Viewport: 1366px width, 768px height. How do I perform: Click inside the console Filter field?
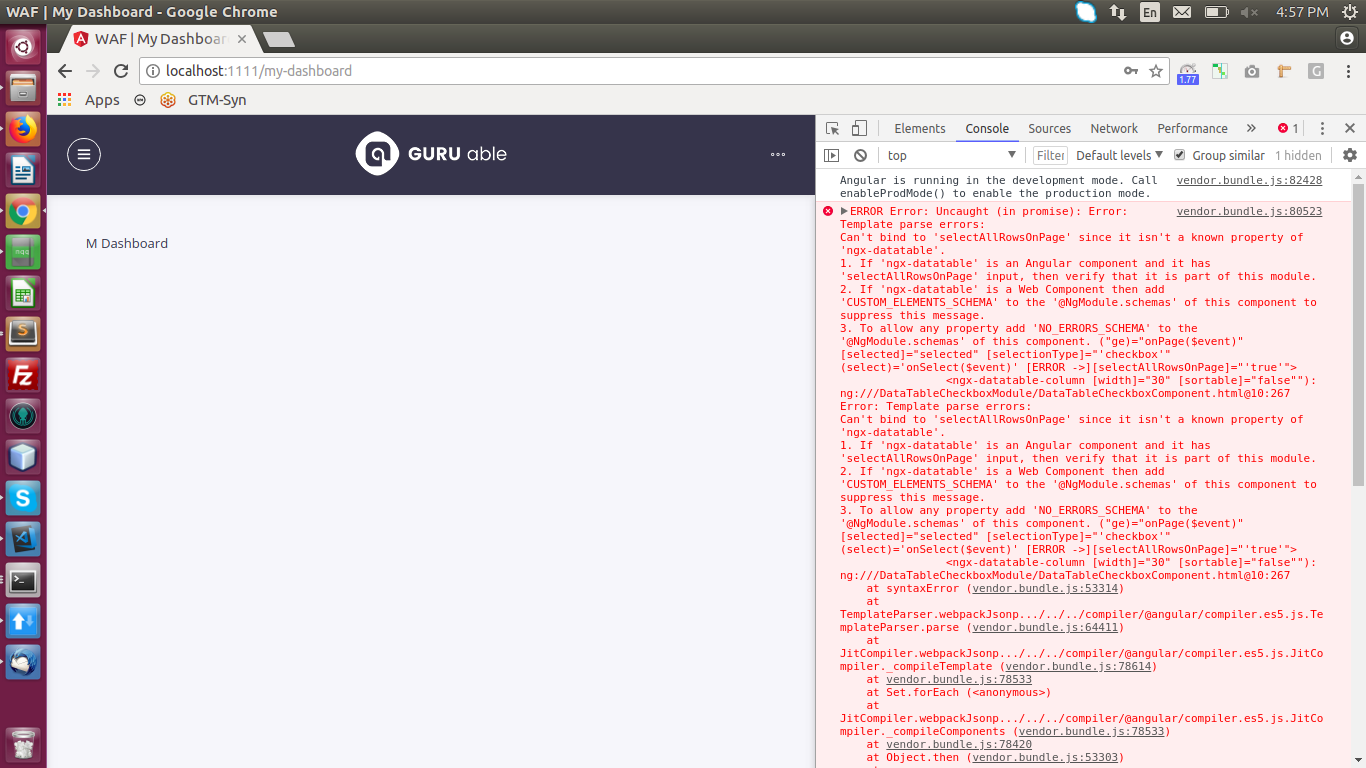pyautogui.click(x=1050, y=155)
